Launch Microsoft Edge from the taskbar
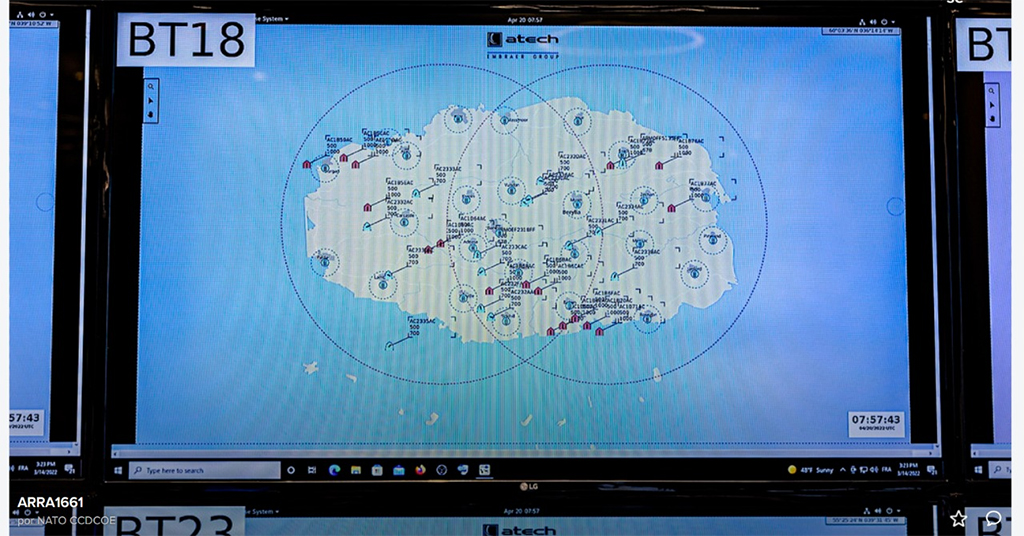 tap(334, 470)
